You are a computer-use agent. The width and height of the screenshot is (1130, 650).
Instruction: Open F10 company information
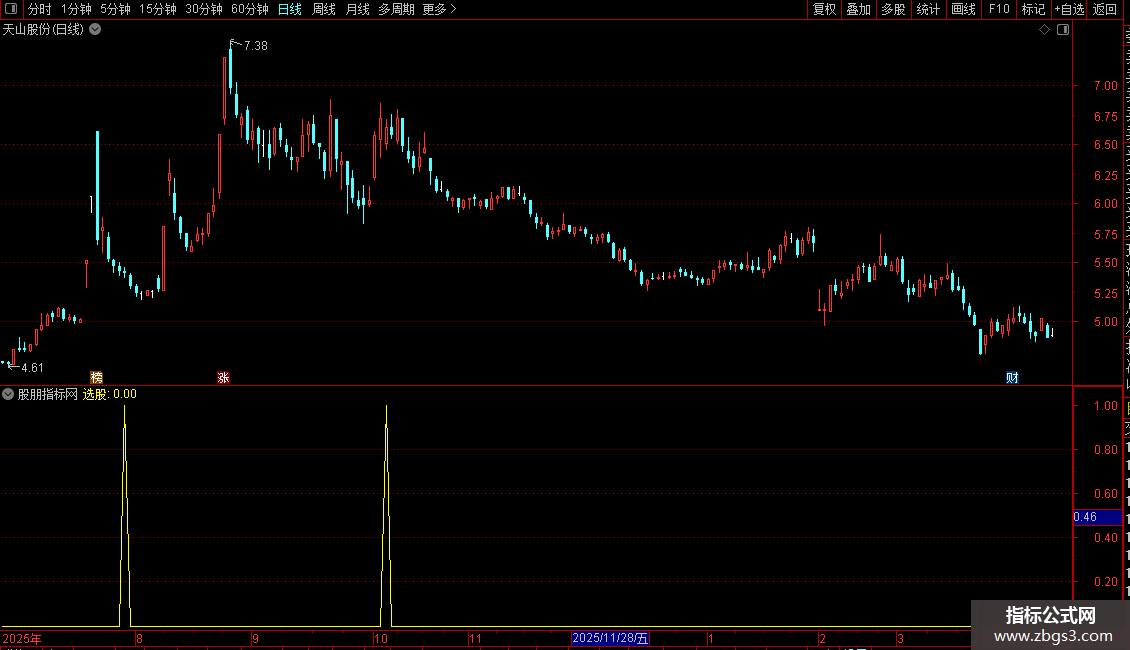[x=999, y=9]
